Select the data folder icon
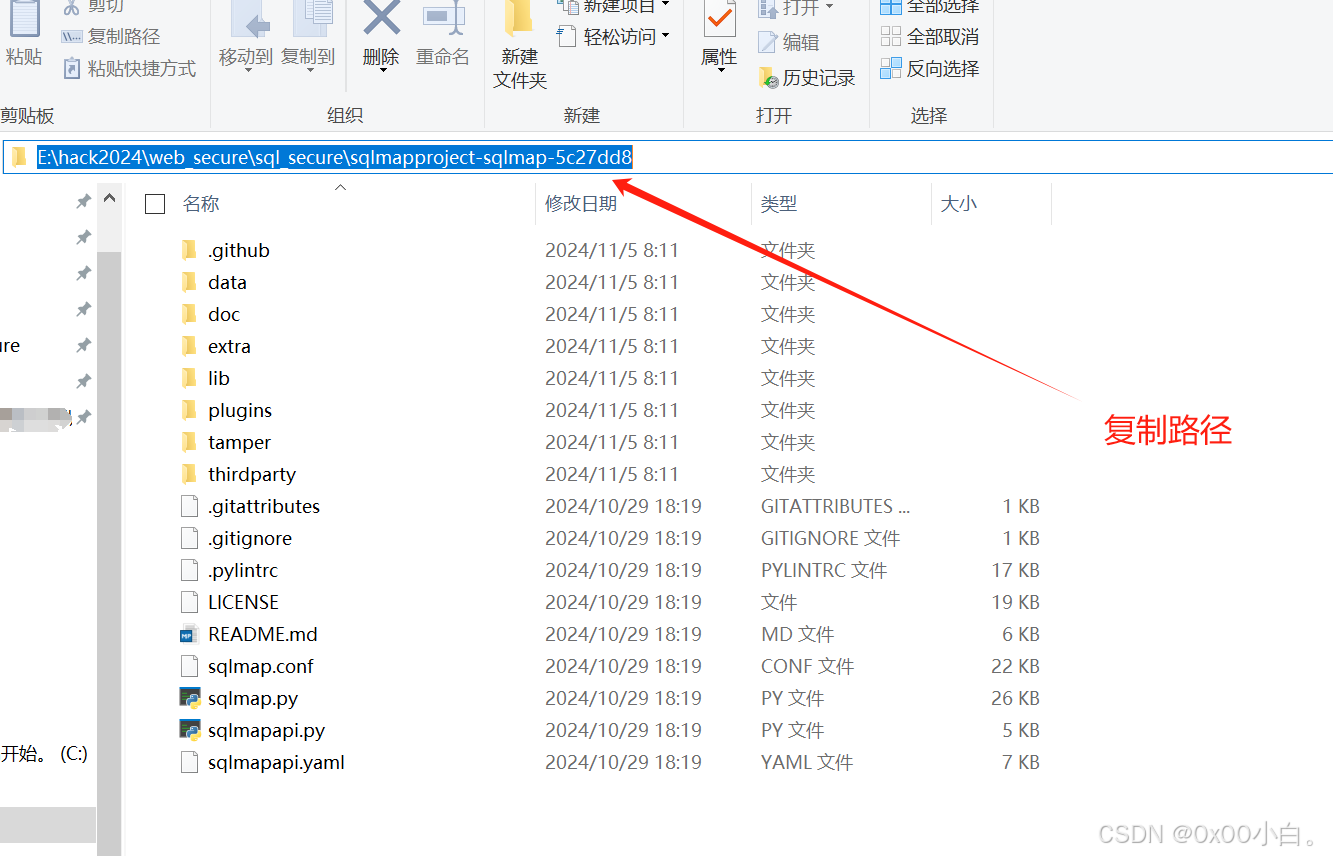 (x=189, y=282)
